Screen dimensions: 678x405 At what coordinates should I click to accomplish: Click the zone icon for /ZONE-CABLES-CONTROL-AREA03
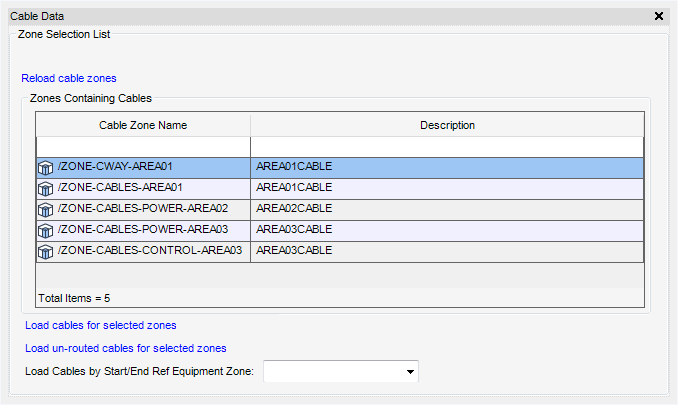click(x=45, y=252)
